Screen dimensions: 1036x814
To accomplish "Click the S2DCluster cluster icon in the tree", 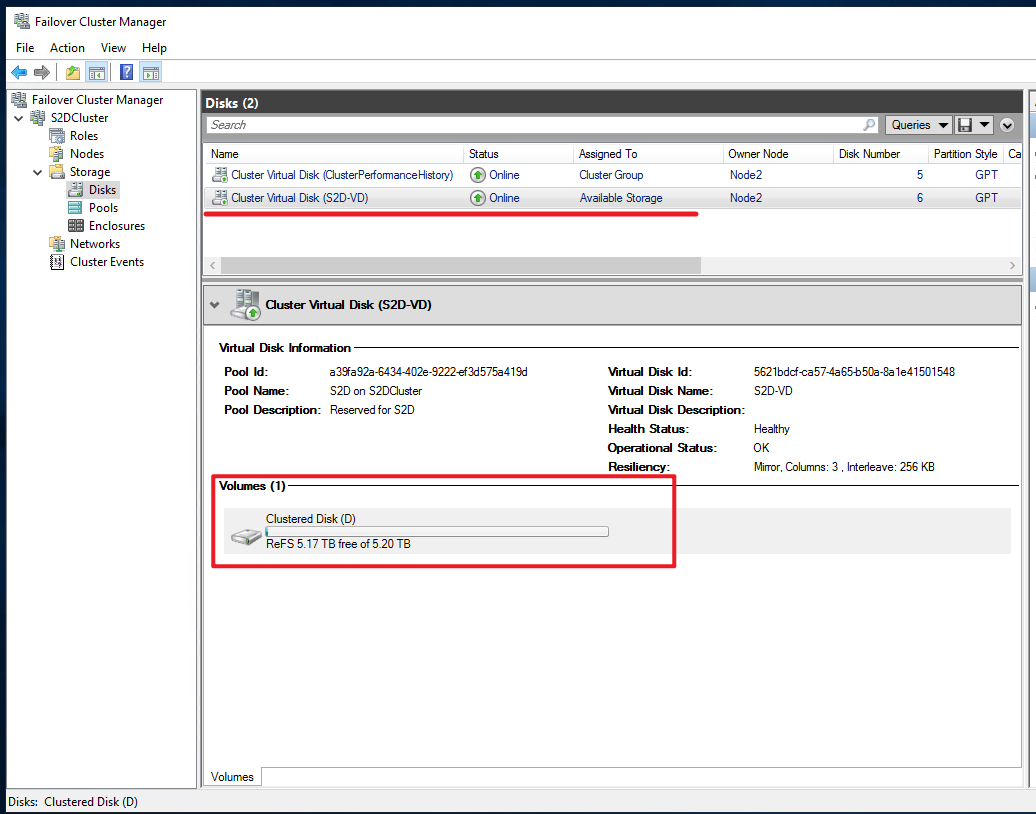I will point(38,118).
